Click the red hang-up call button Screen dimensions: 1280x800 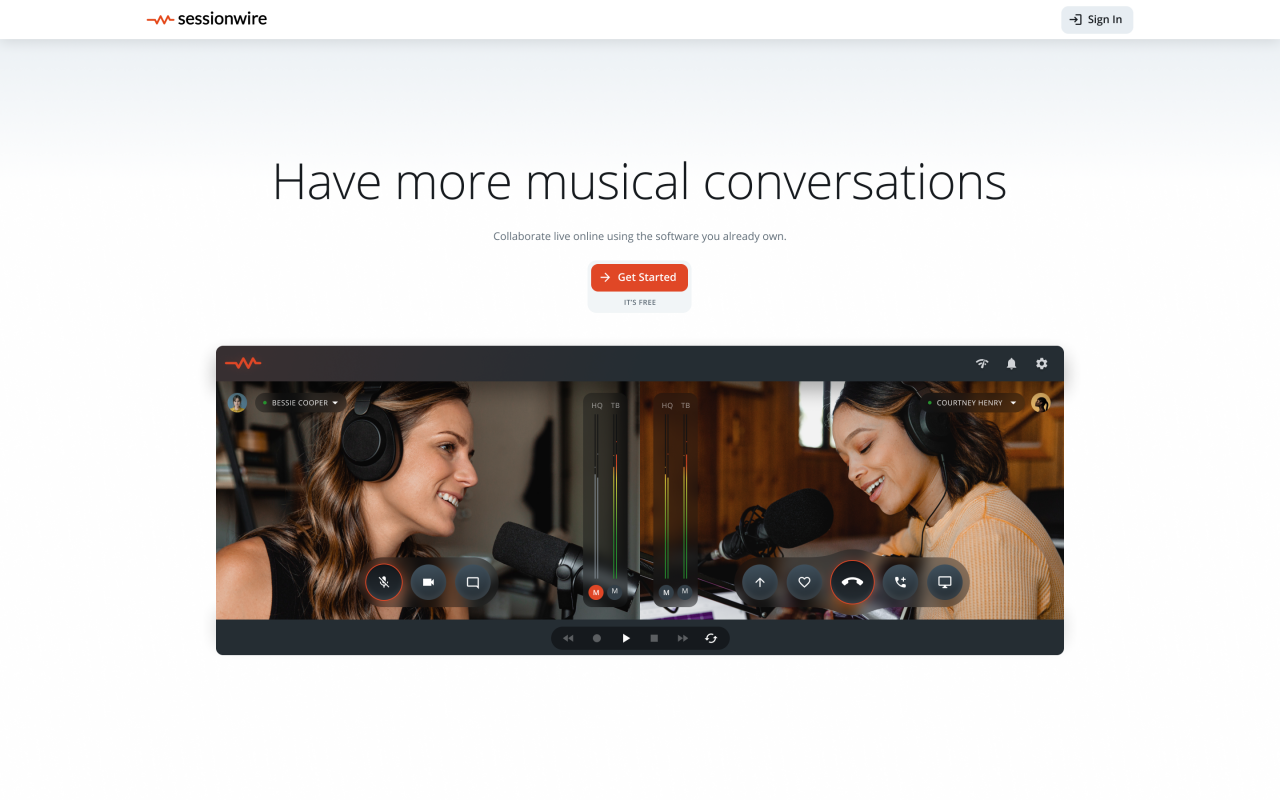[x=852, y=582]
